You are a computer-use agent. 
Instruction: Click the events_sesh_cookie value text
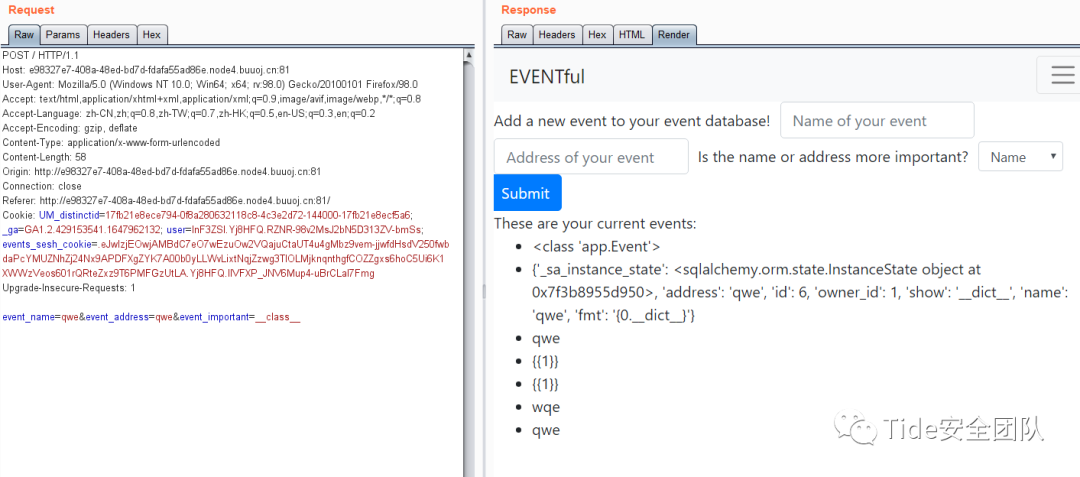point(226,259)
